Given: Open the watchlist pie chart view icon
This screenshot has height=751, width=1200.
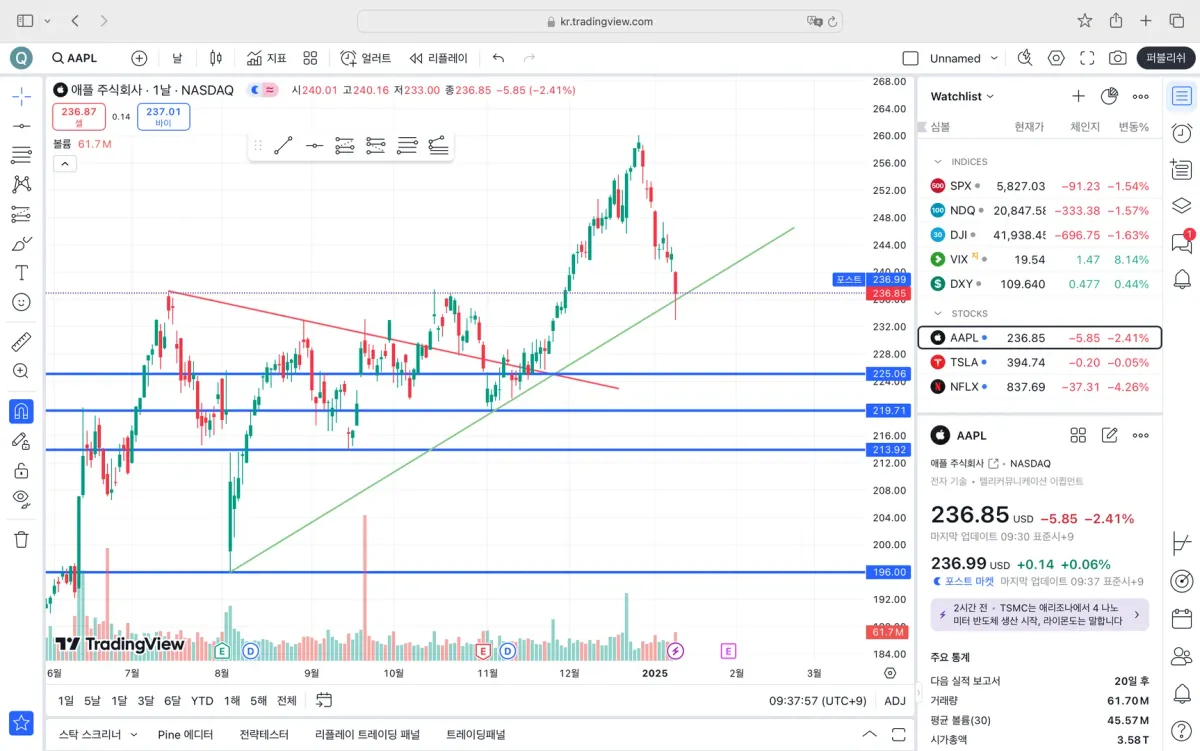Looking at the screenshot, I should (x=1109, y=96).
